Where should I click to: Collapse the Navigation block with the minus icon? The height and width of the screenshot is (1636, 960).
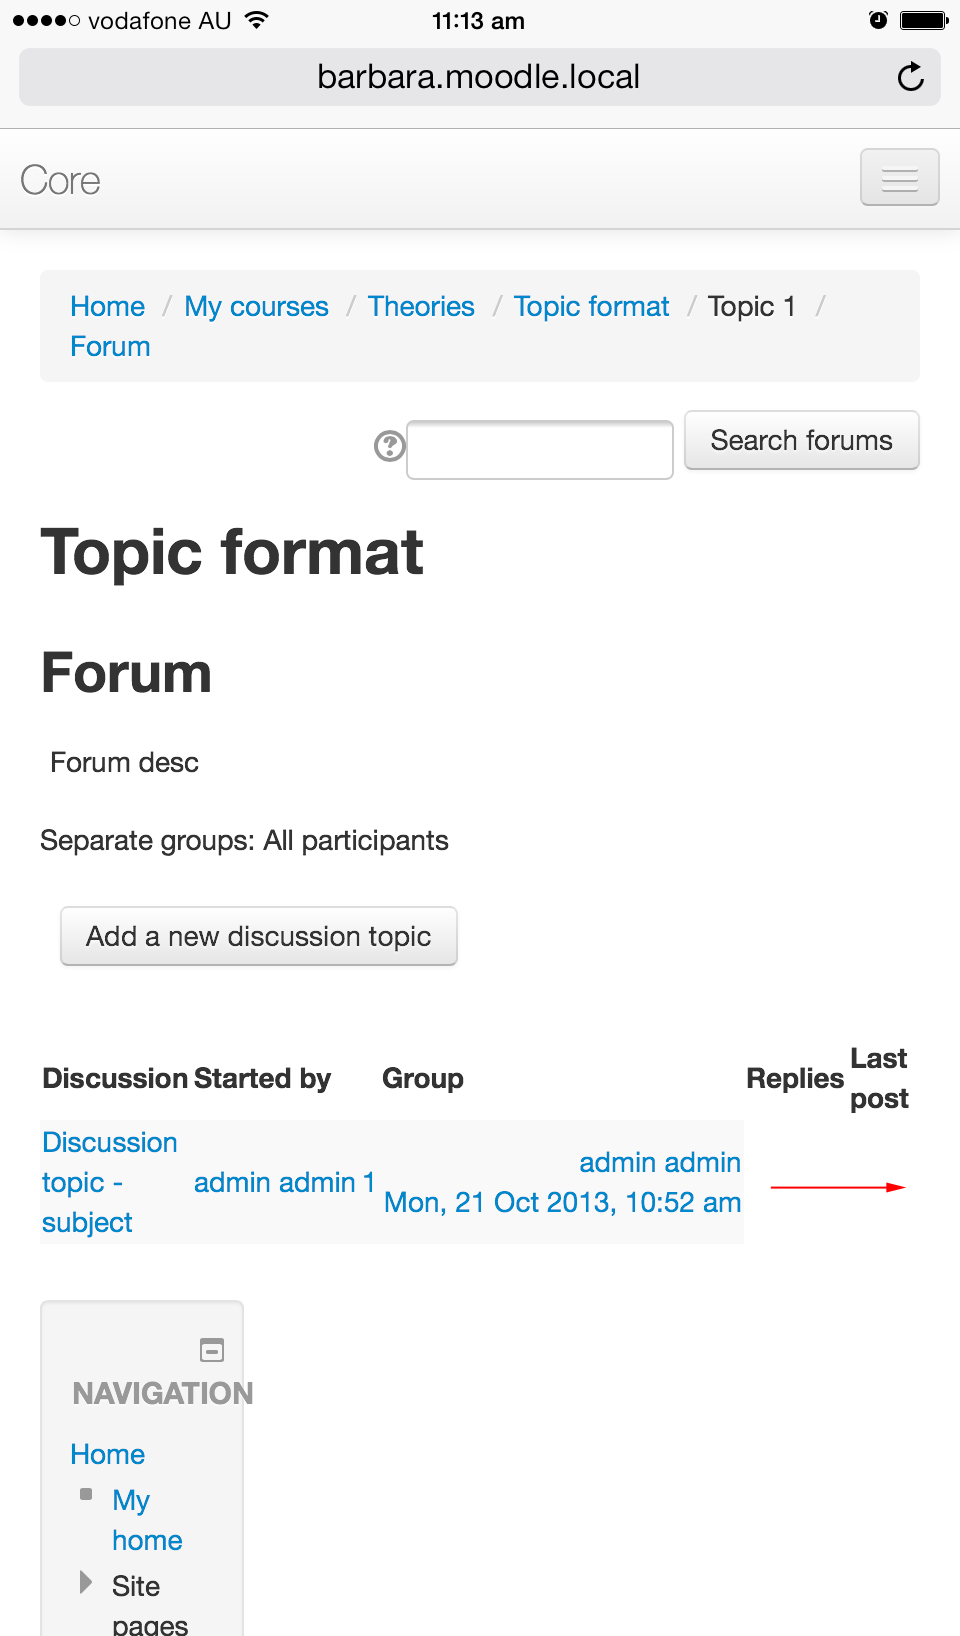pyautogui.click(x=212, y=1350)
